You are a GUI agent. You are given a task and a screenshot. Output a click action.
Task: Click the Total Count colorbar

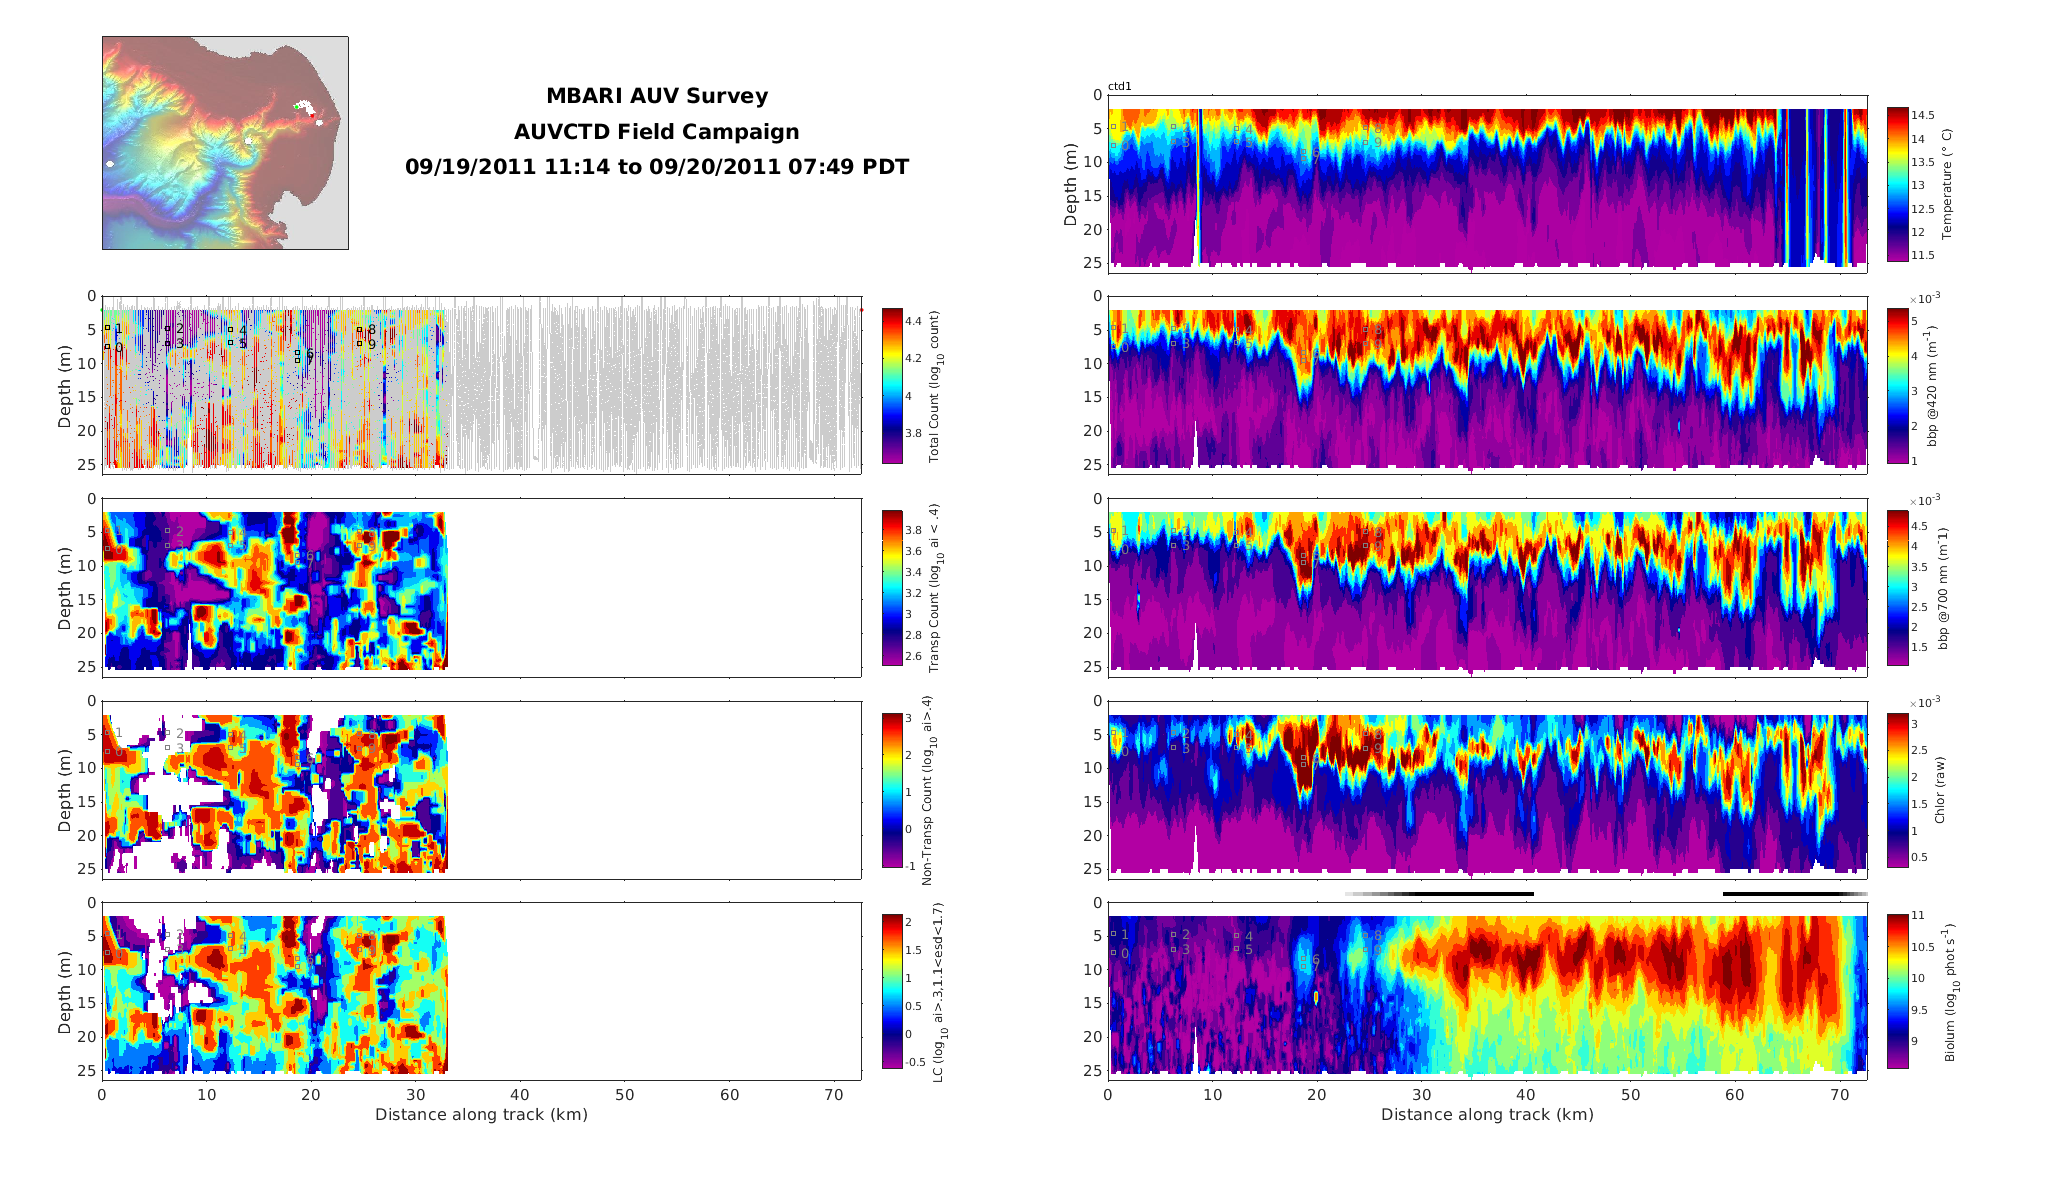(892, 386)
